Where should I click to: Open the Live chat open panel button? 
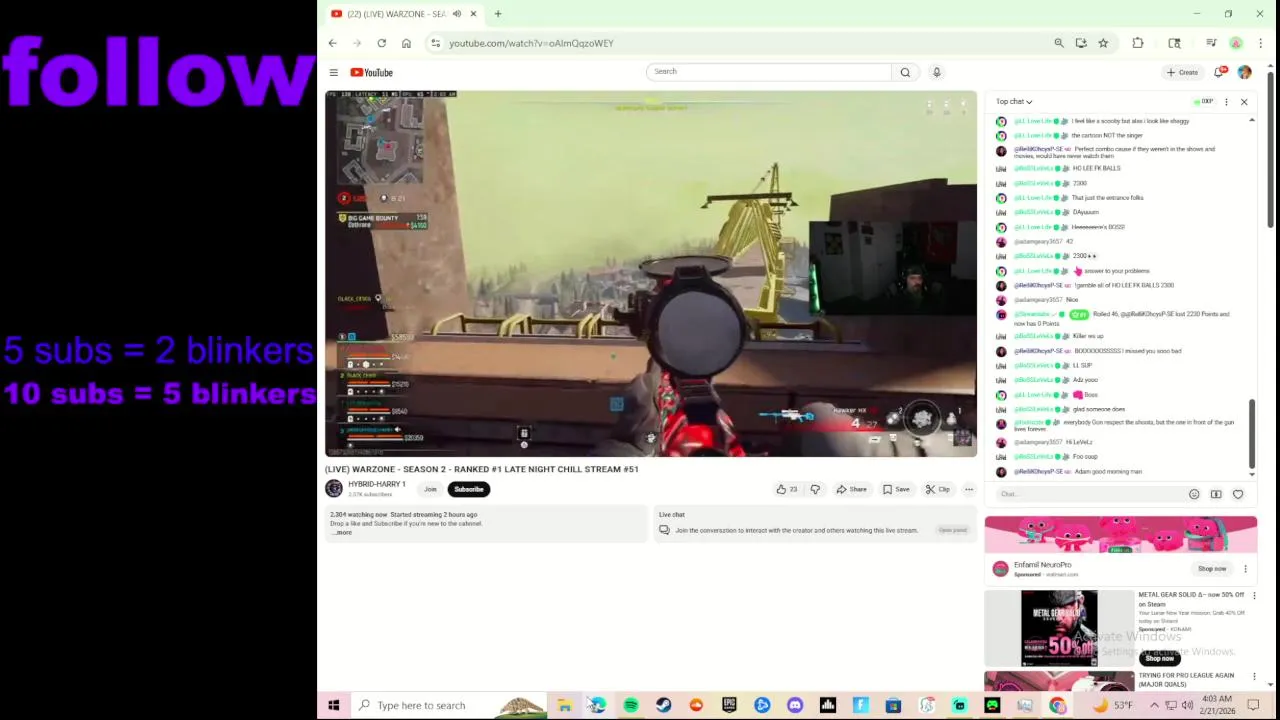pyautogui.click(x=952, y=530)
